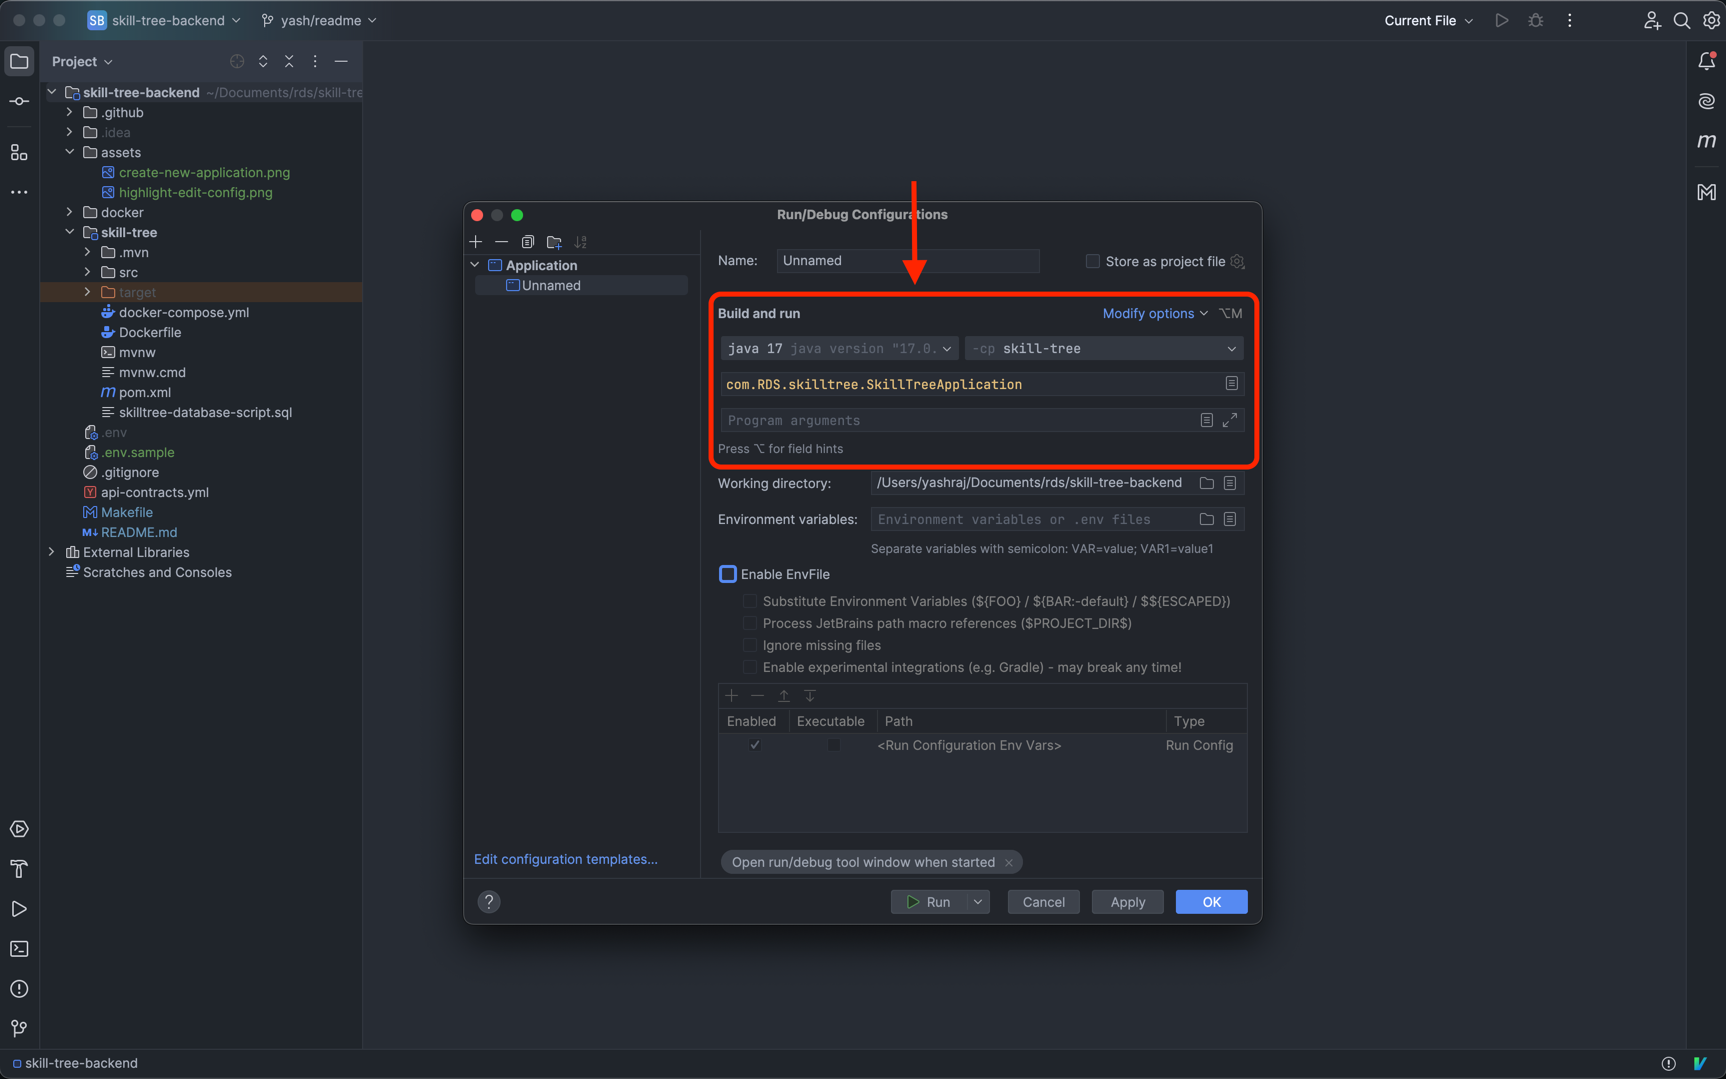Sort configurations alphabetically

pyautogui.click(x=581, y=242)
